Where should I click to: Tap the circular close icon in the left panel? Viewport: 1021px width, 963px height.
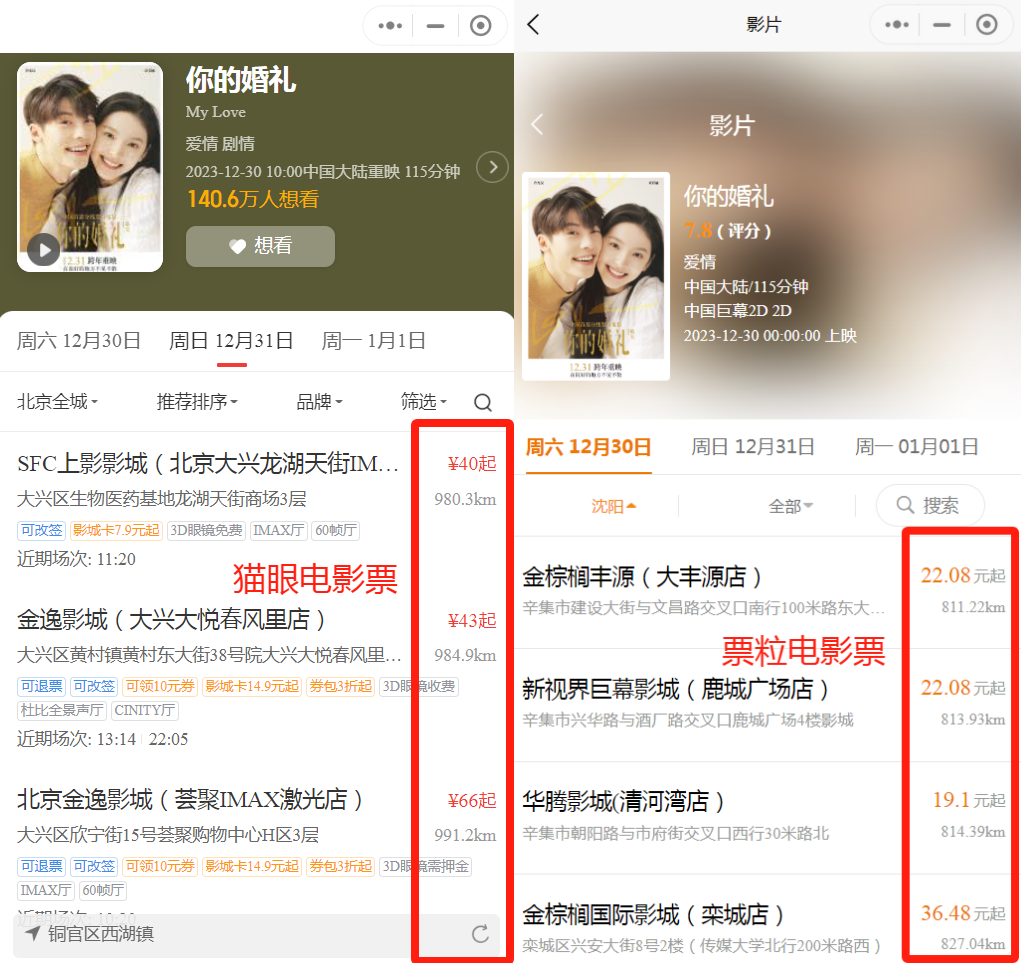point(481,25)
